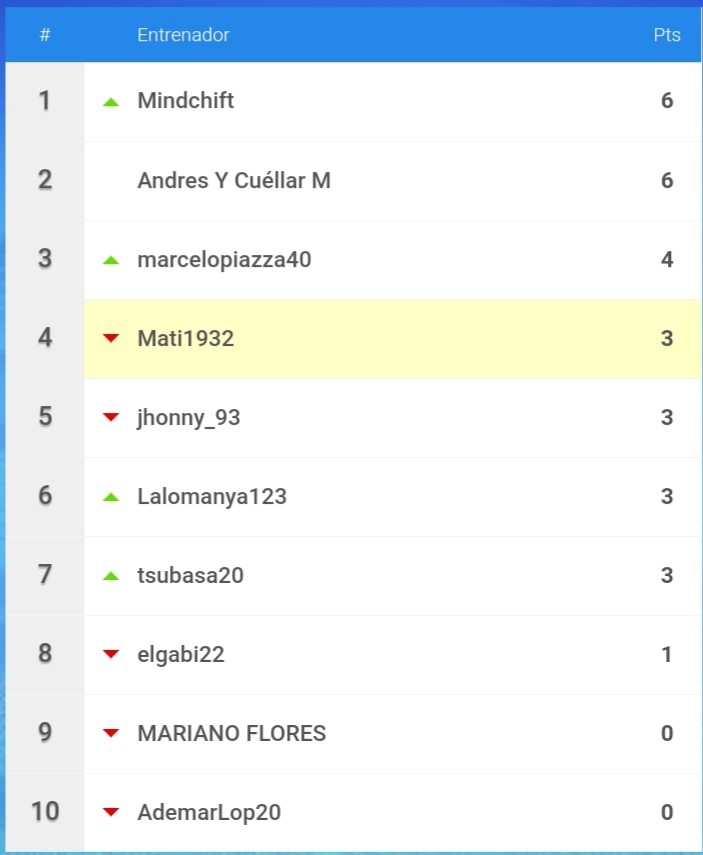Select the highlighted Mati1932 row
703x855 pixels.
(x=393, y=339)
